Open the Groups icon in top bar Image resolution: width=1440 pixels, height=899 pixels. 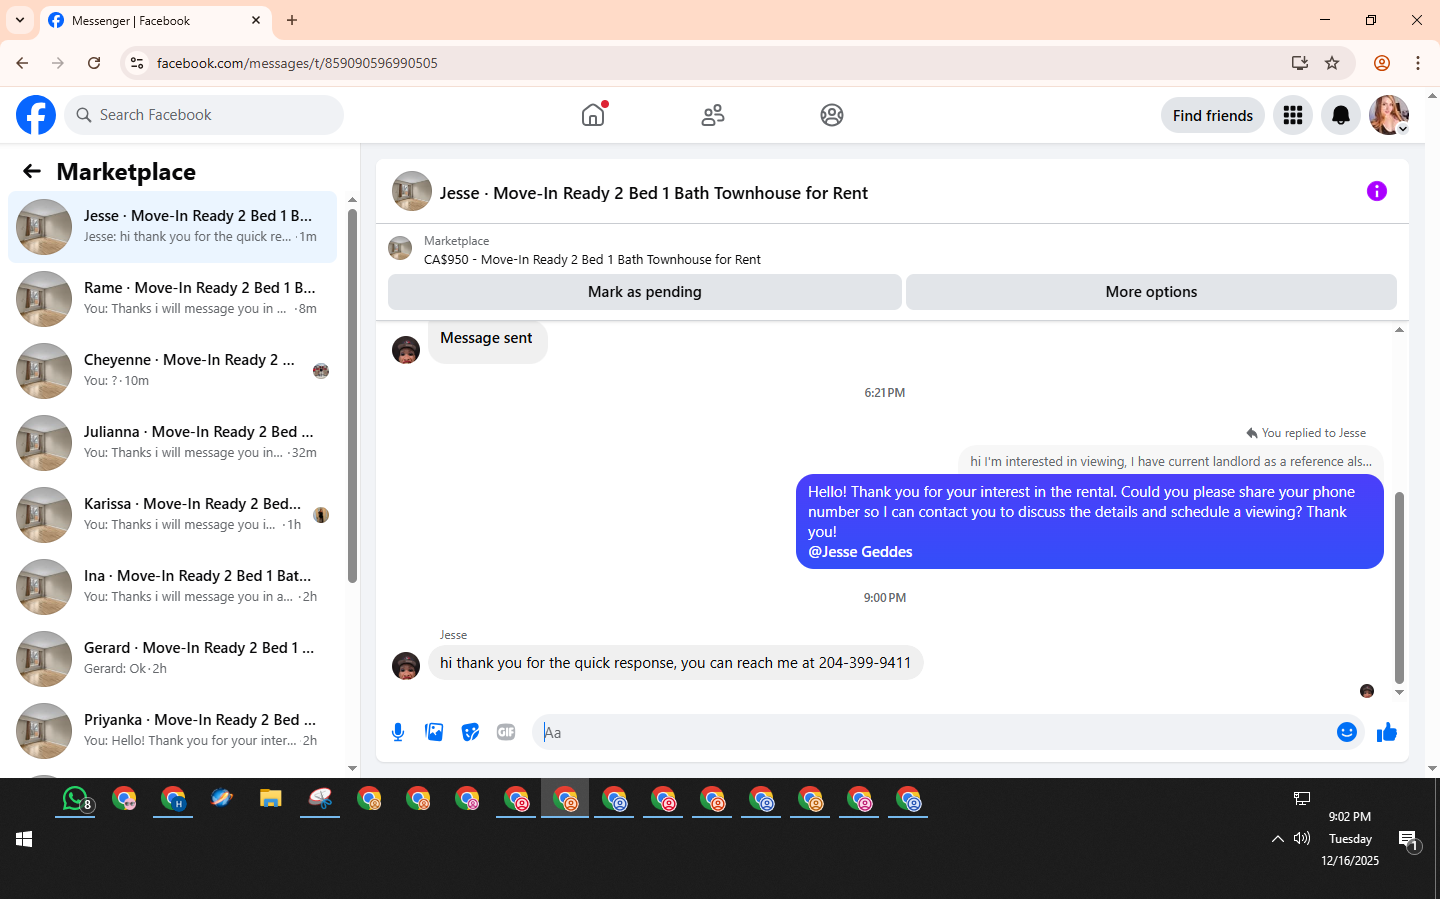pos(832,115)
